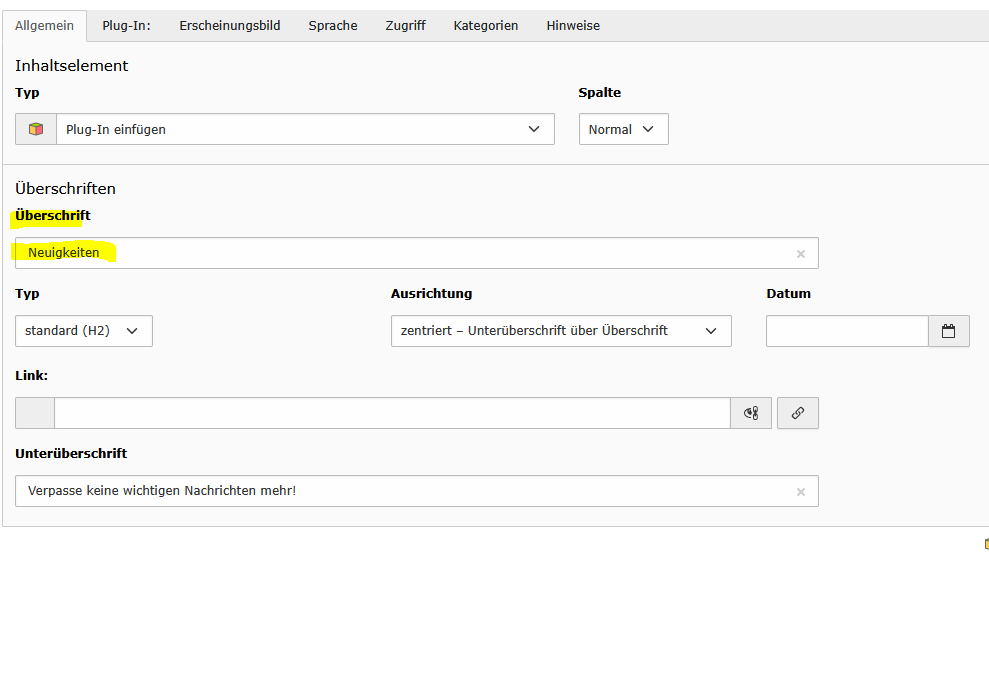Clear the Überschrift field with its X
Screen dimensions: 989x700
pyautogui.click(x=800, y=254)
